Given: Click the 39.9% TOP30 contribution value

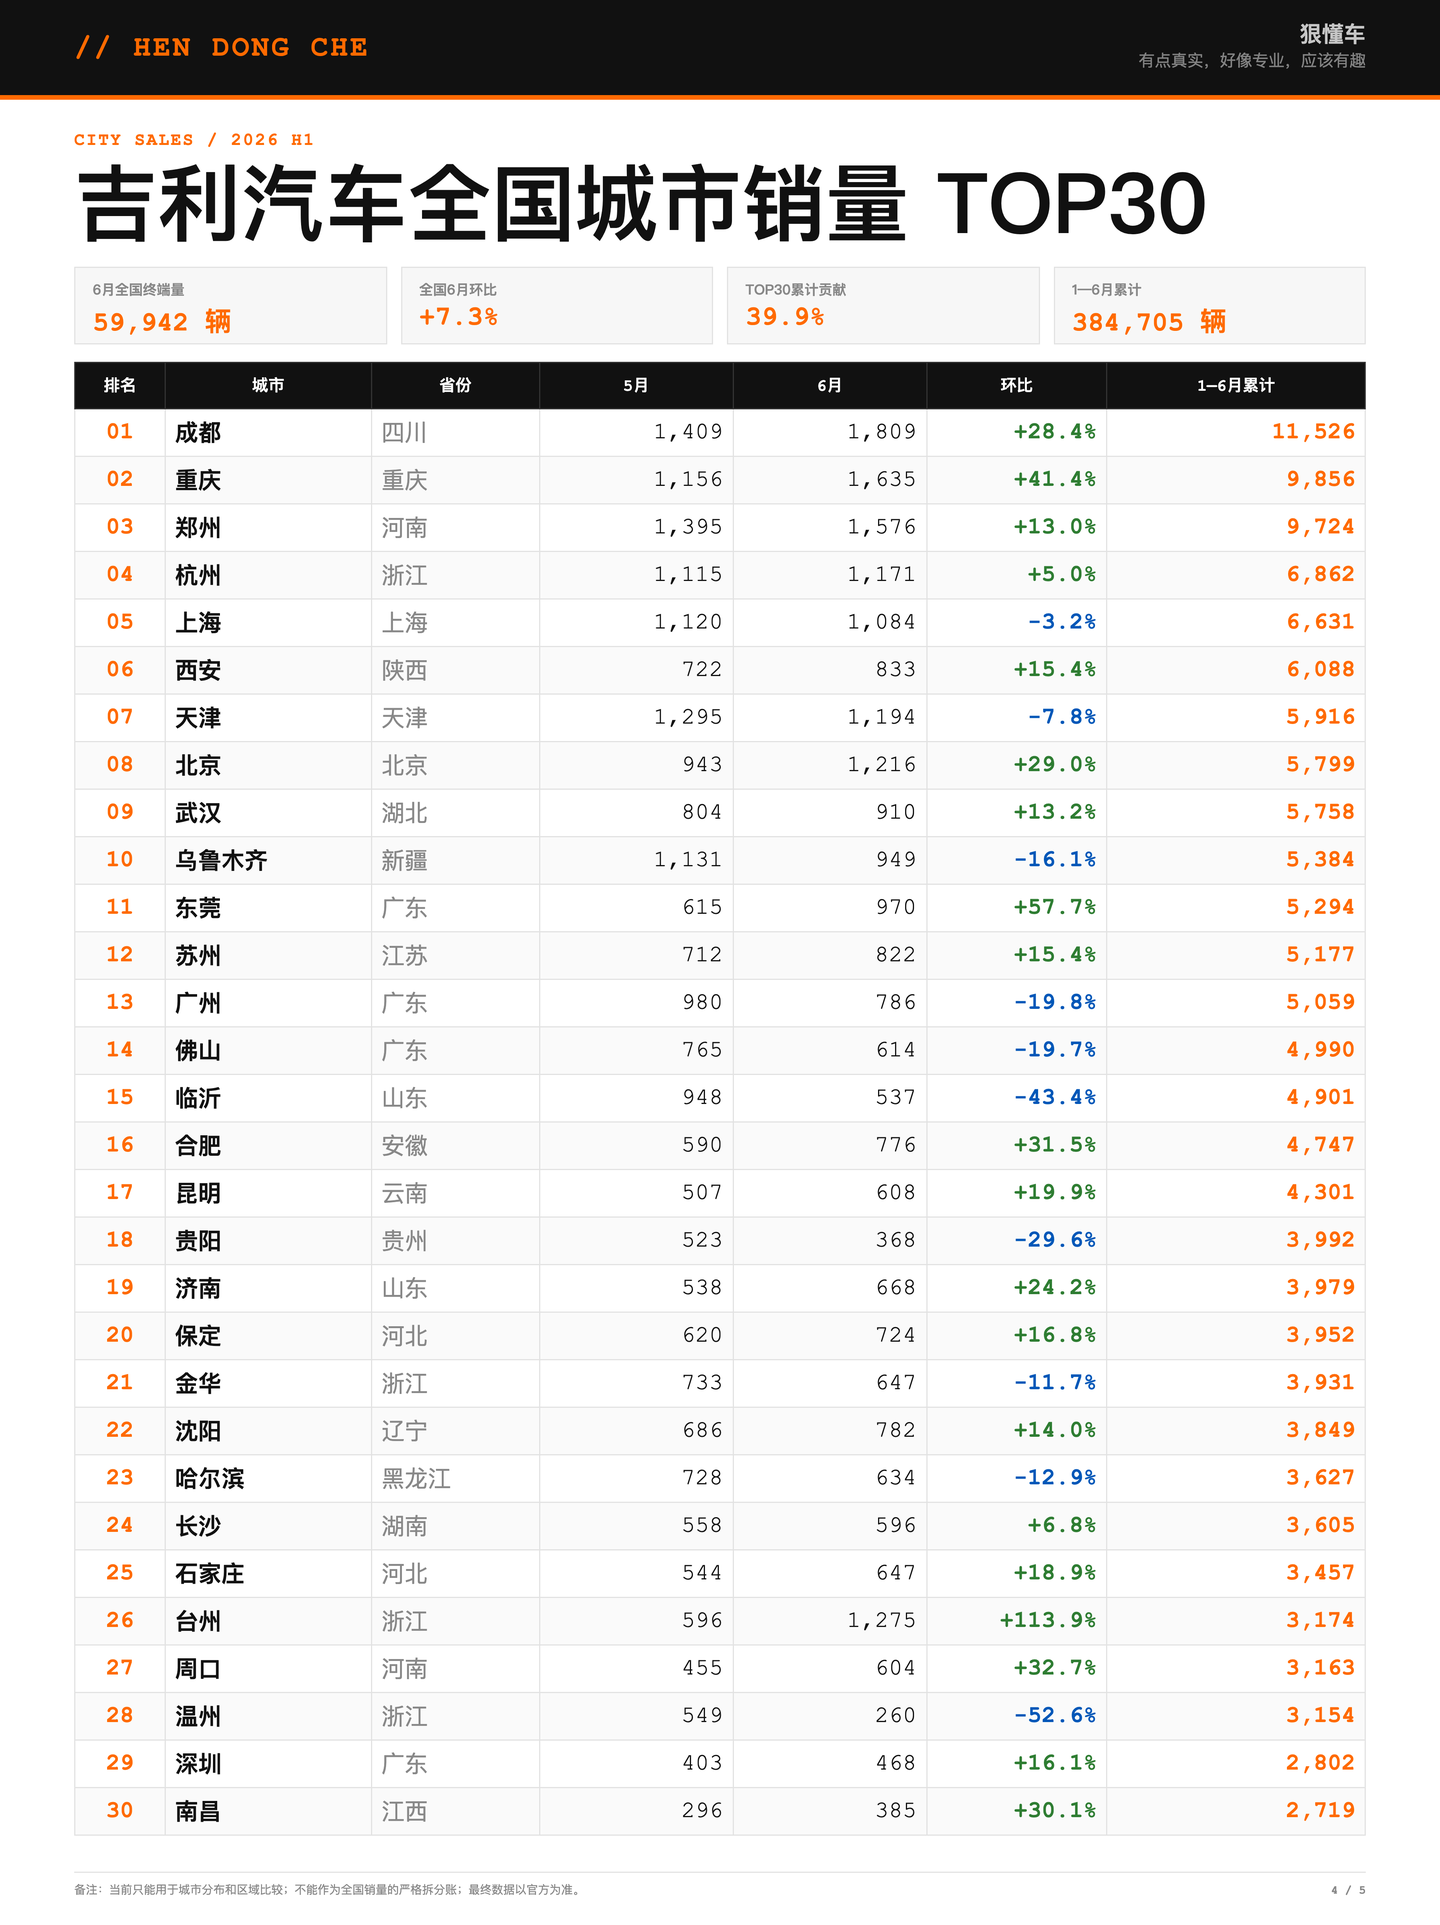Looking at the screenshot, I should (785, 317).
